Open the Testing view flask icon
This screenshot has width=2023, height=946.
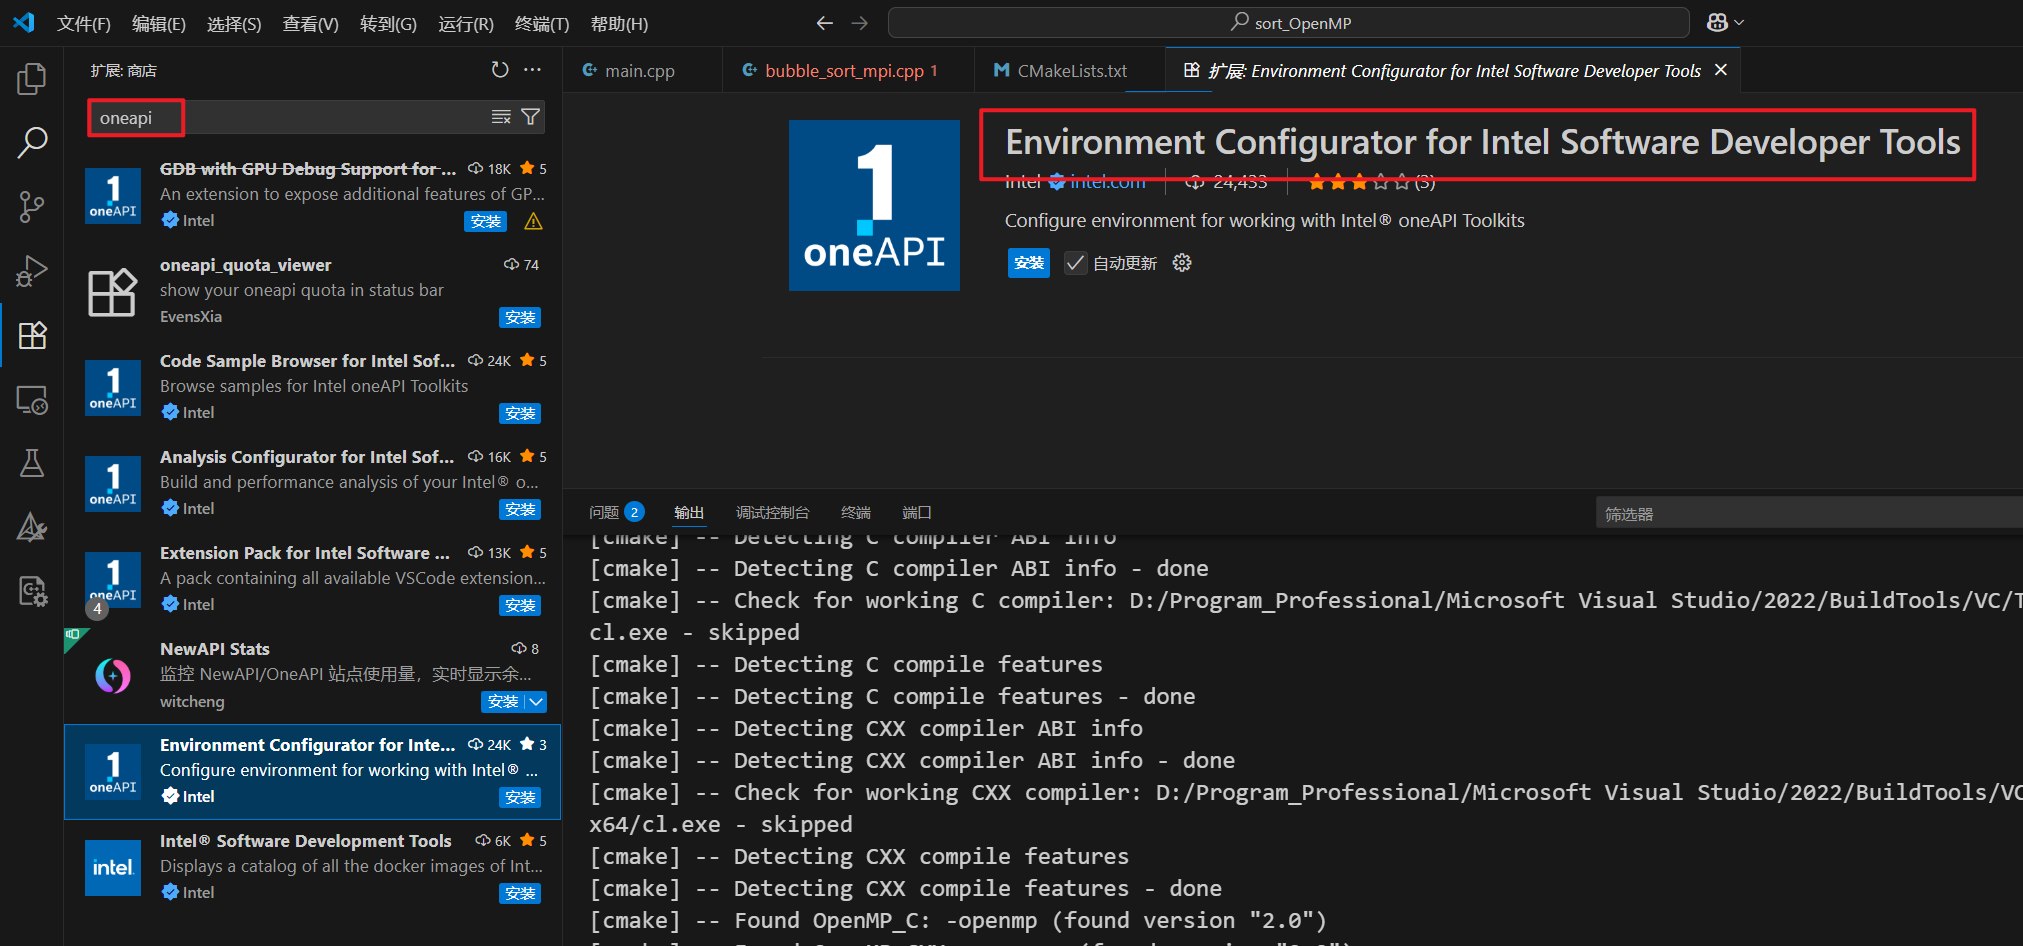click(31, 463)
